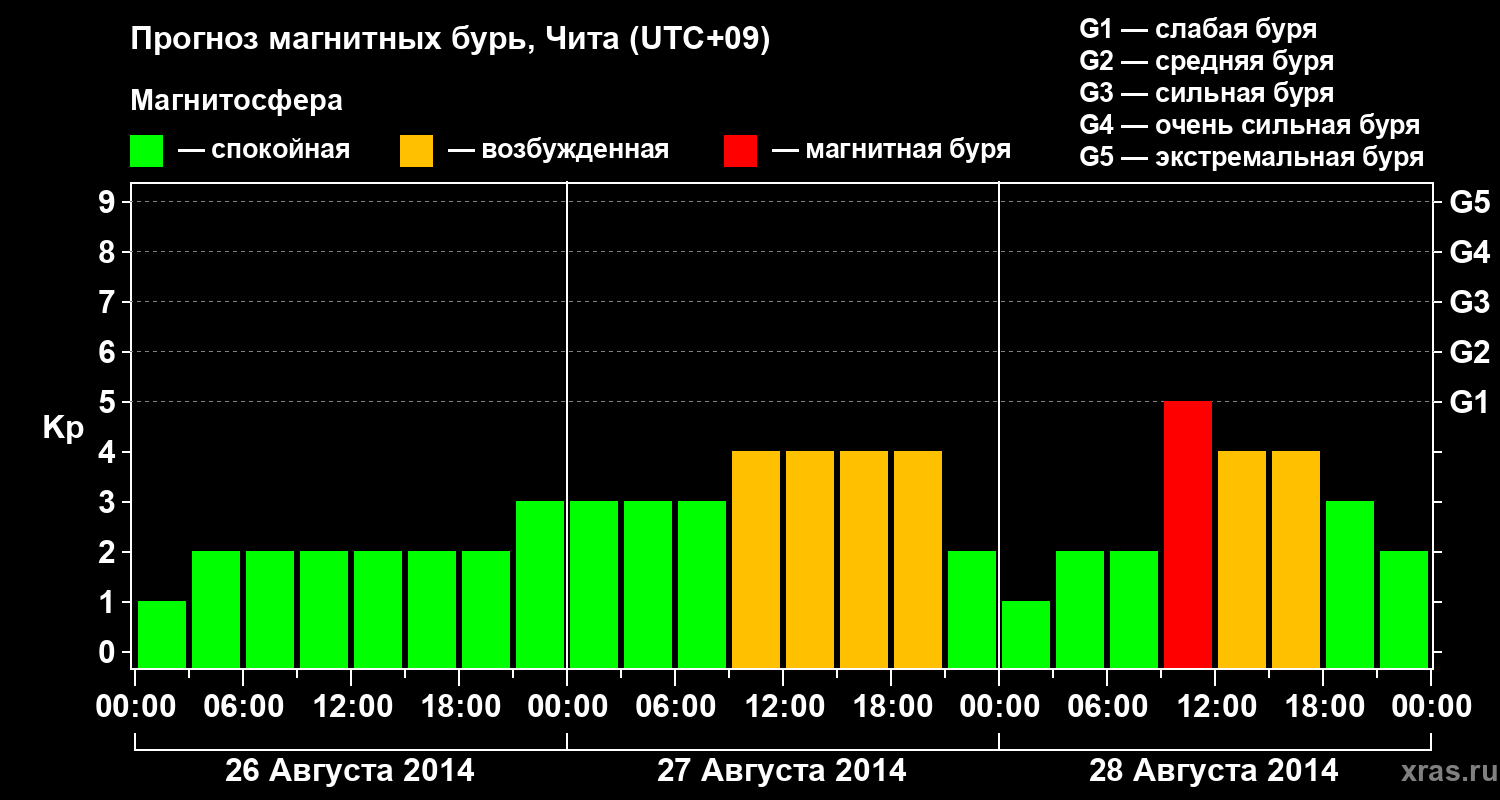Viewport: 1500px width, 800px height.
Task: Click the '06:00' time label for 27 August
Action: point(675,707)
